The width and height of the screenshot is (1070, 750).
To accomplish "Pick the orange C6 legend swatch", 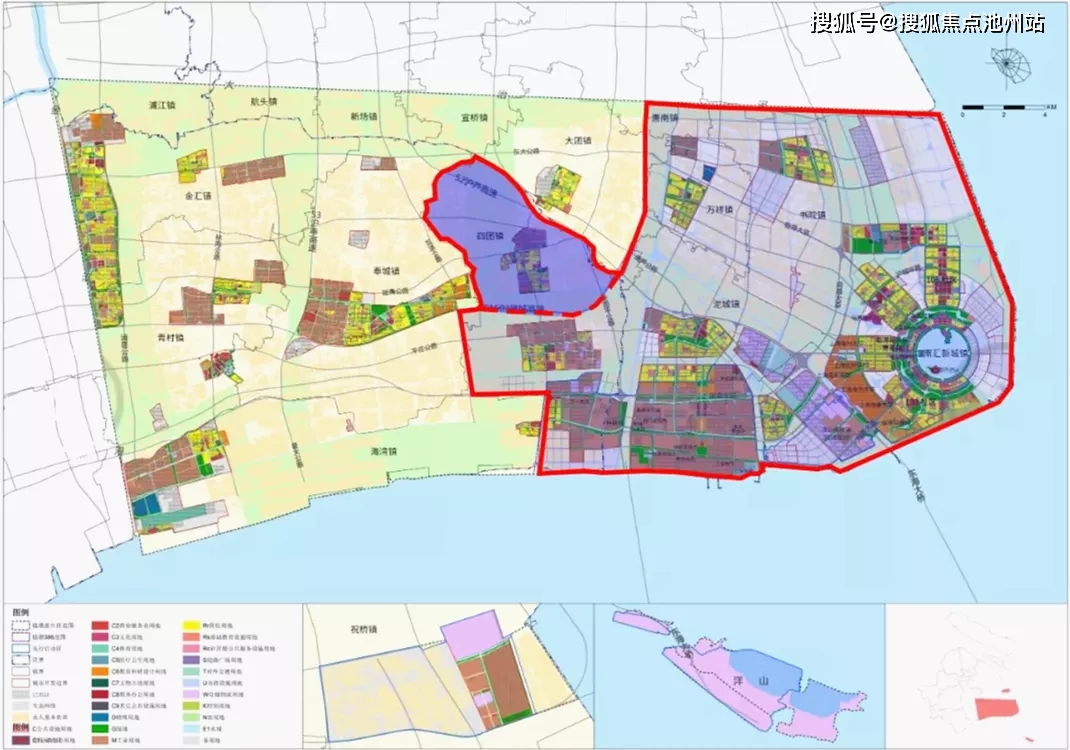I will [x=100, y=672].
